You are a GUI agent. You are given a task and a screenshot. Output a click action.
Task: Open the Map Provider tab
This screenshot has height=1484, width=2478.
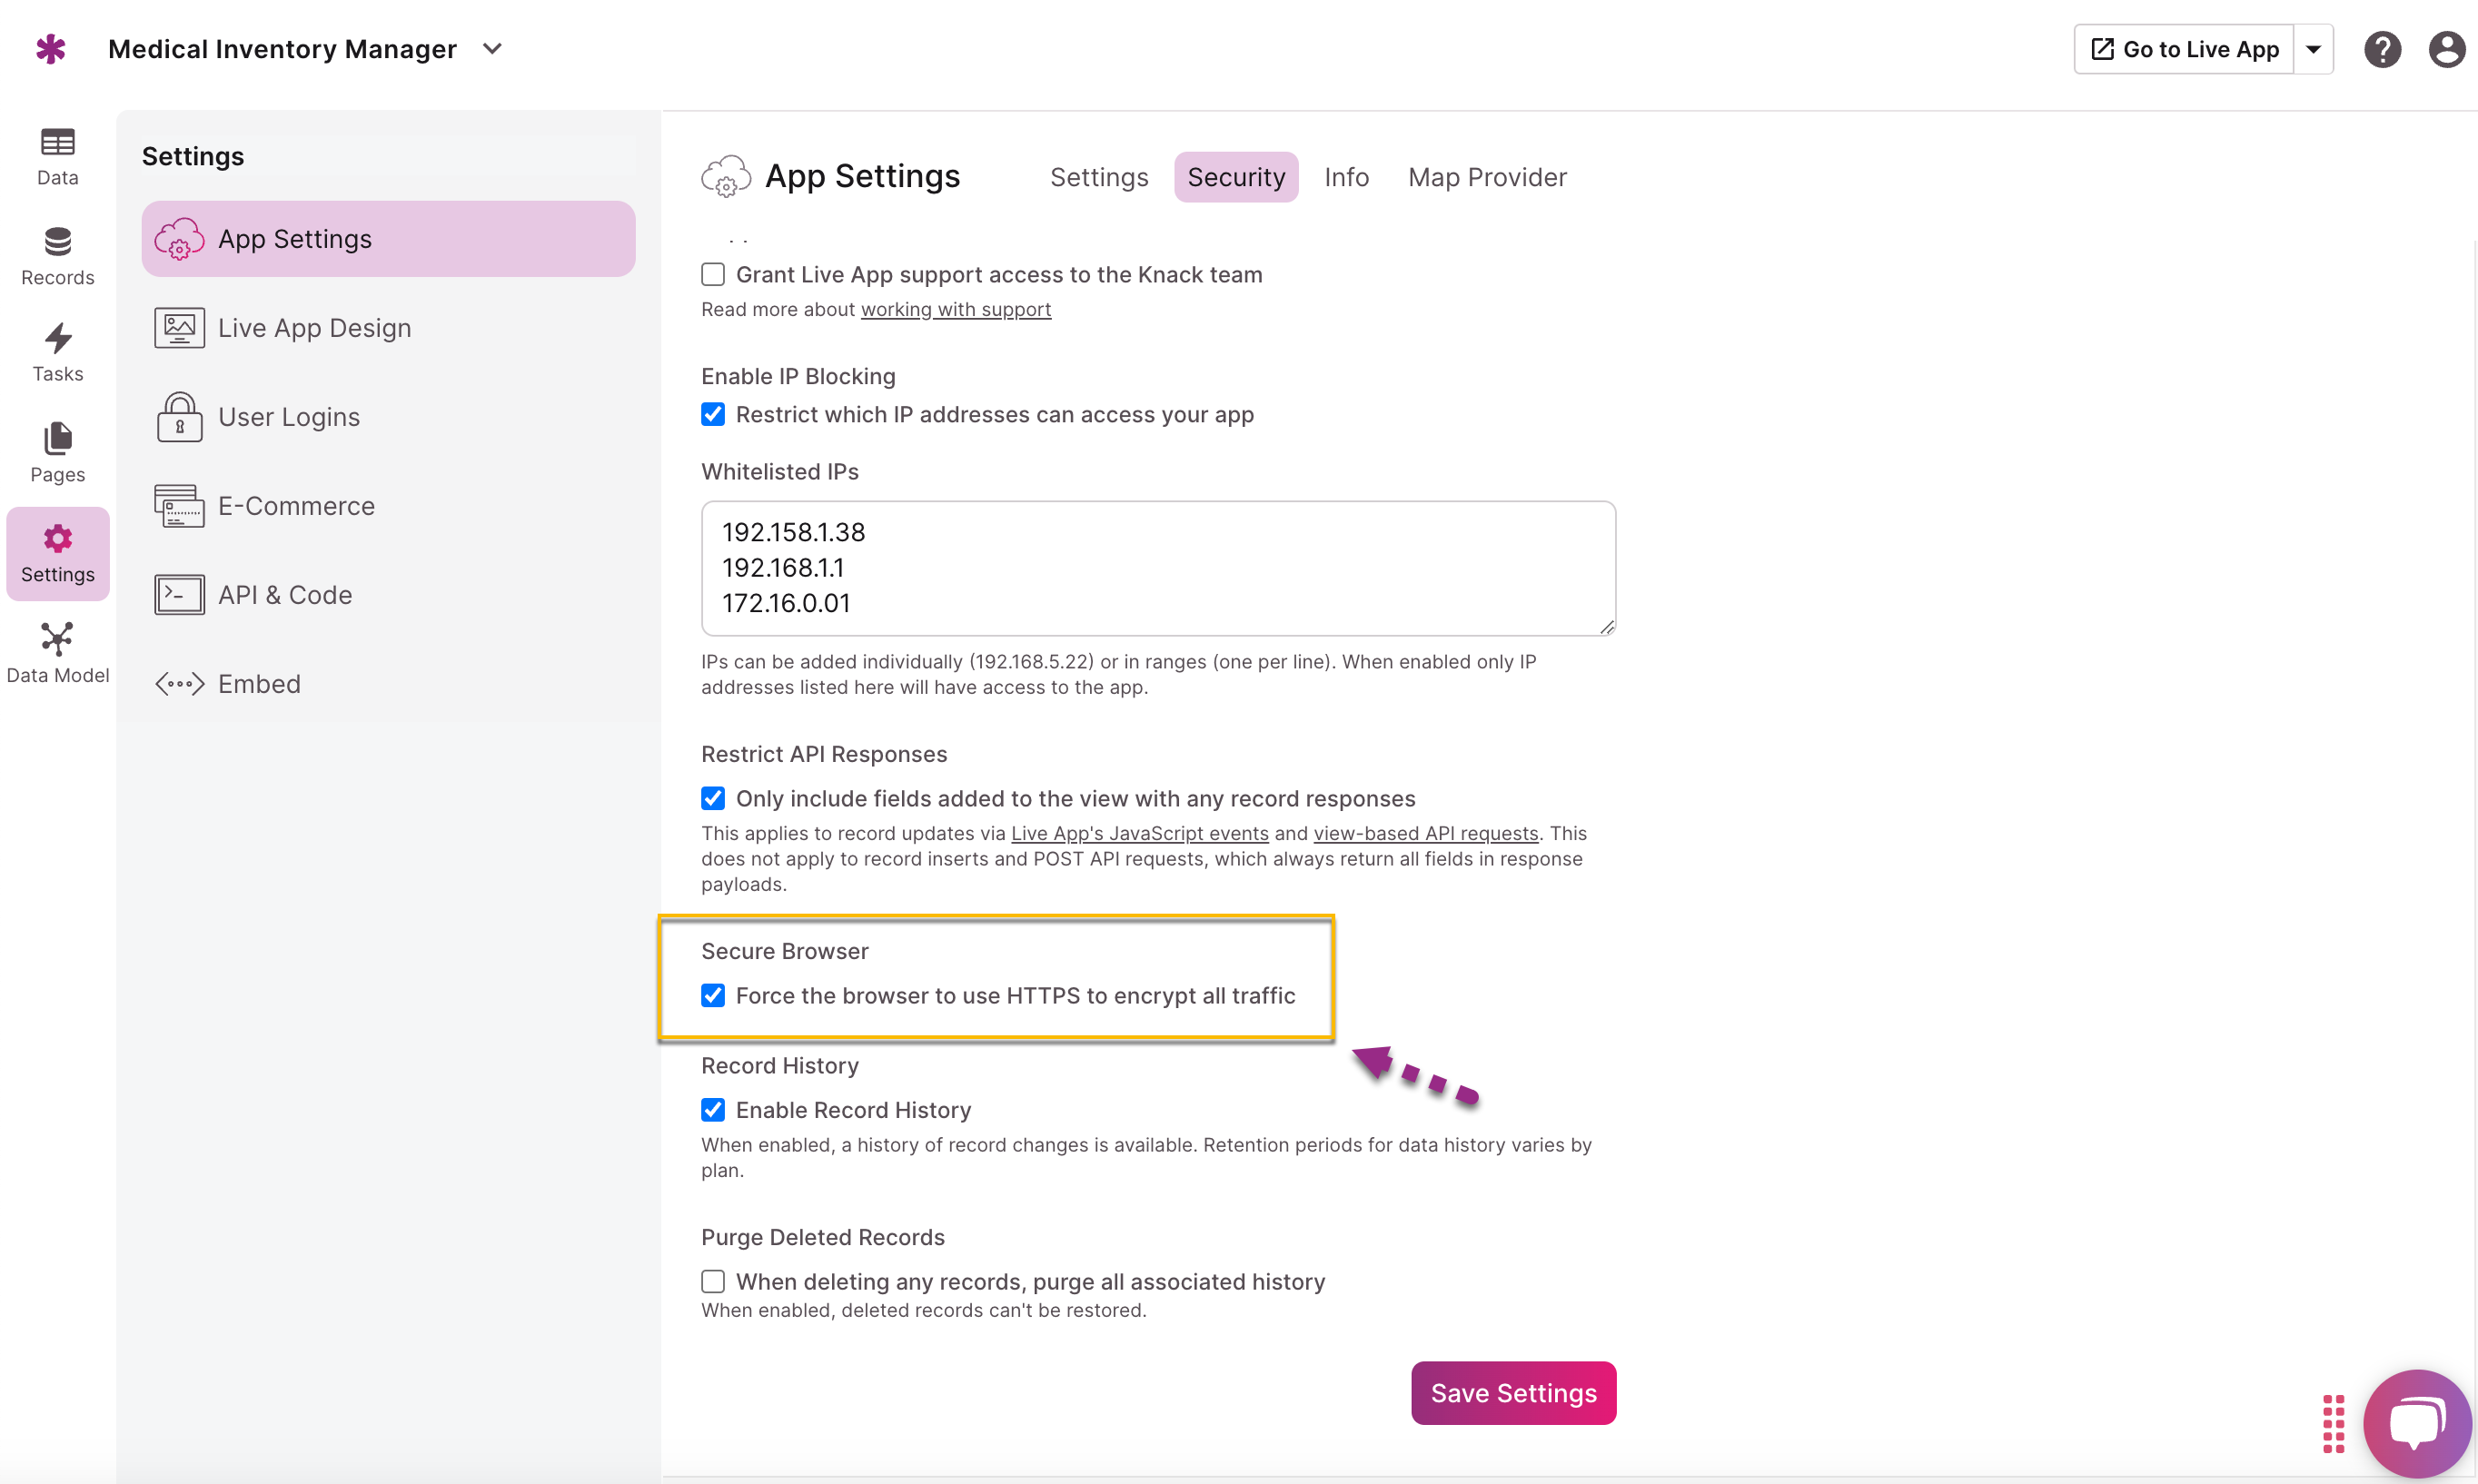[x=1487, y=177]
